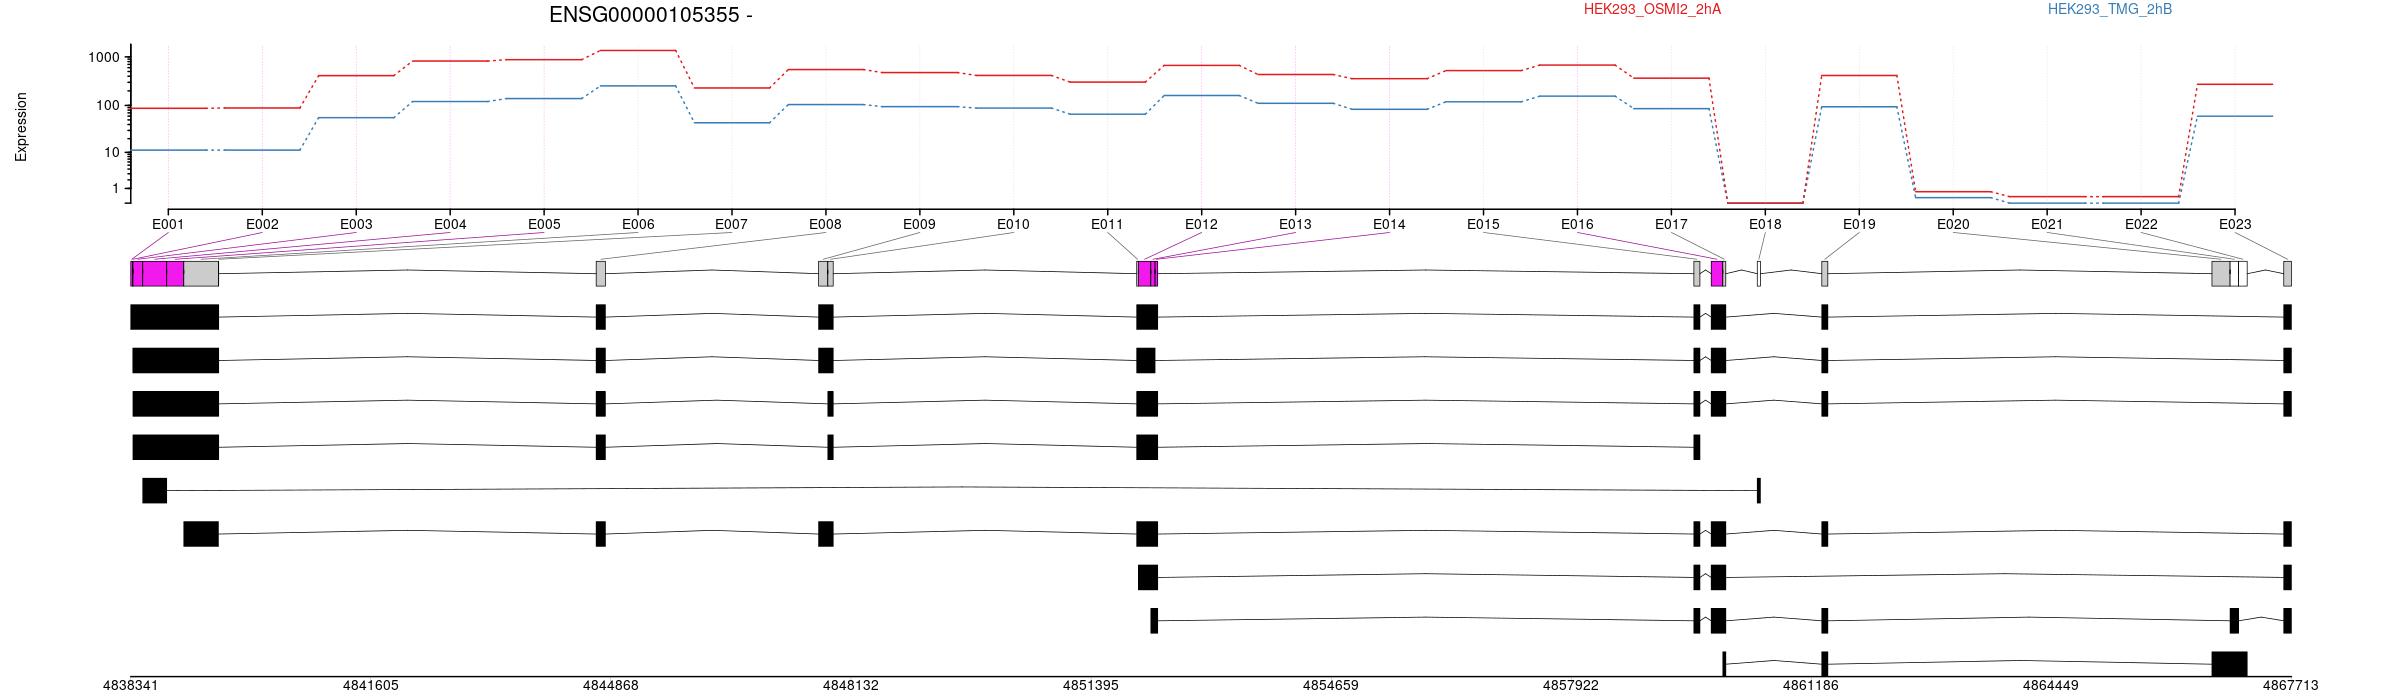This screenshot has width=2400, height=700.
Task: Click exon label E016
Action: [1577, 224]
